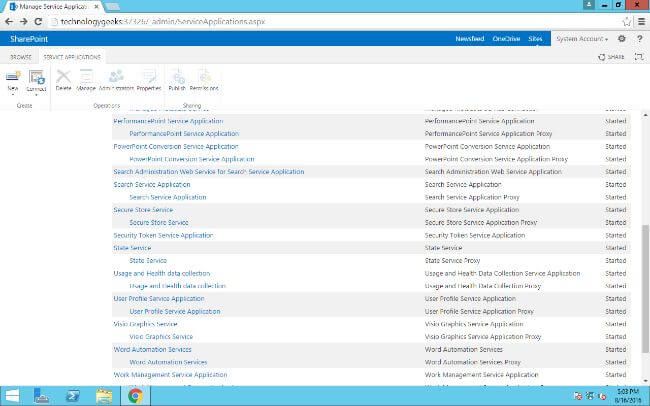
Task: Open the indented Search Service Application proxy link
Action: [x=167, y=197]
